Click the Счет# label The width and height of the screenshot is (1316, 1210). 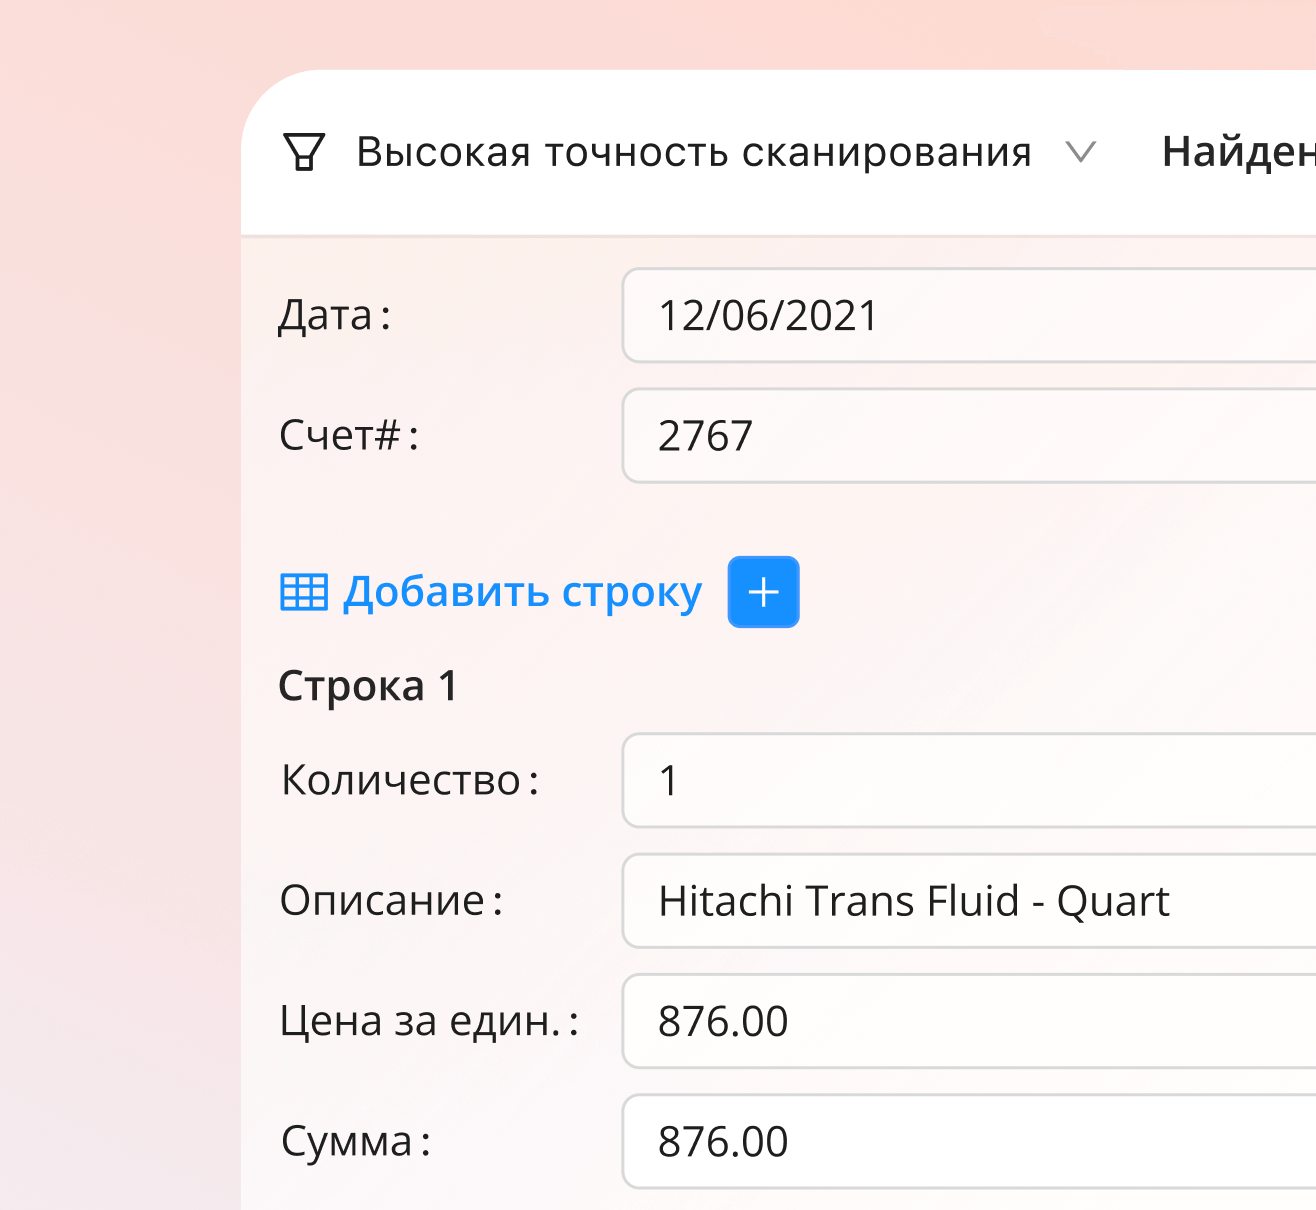point(349,436)
